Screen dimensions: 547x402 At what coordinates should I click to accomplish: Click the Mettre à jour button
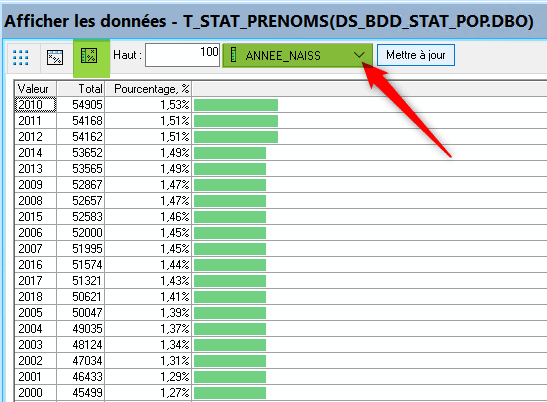click(415, 55)
